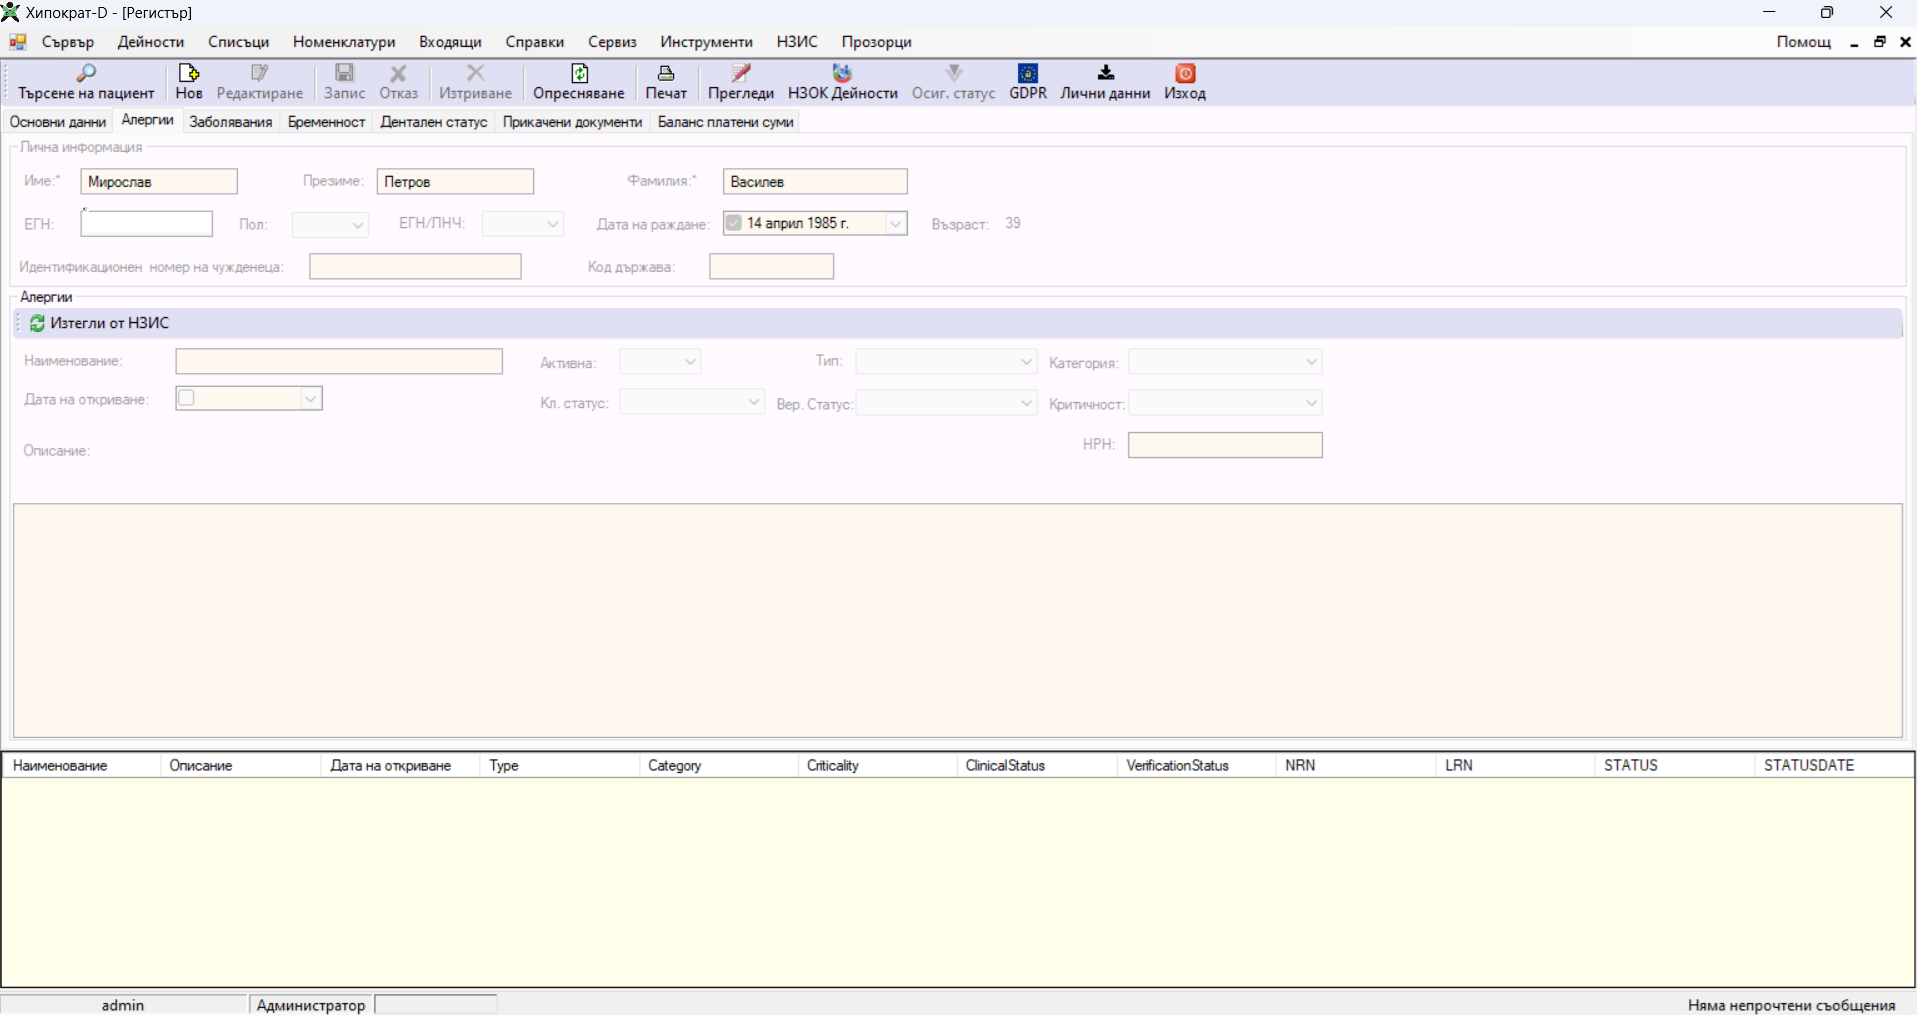This screenshot has height=1015, width=1917.
Task: Toggle the Дата на откриване checkbox
Action: [x=186, y=398]
